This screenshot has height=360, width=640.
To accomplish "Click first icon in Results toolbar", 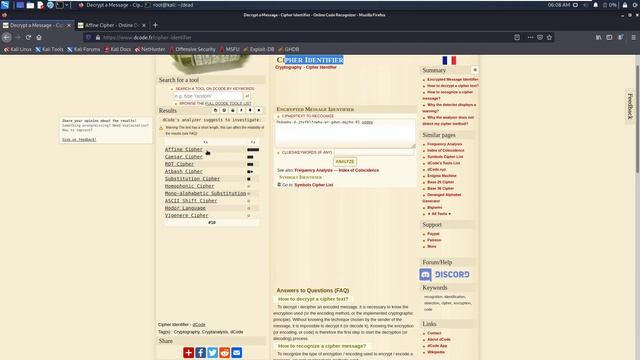I will [x=216, y=110].
